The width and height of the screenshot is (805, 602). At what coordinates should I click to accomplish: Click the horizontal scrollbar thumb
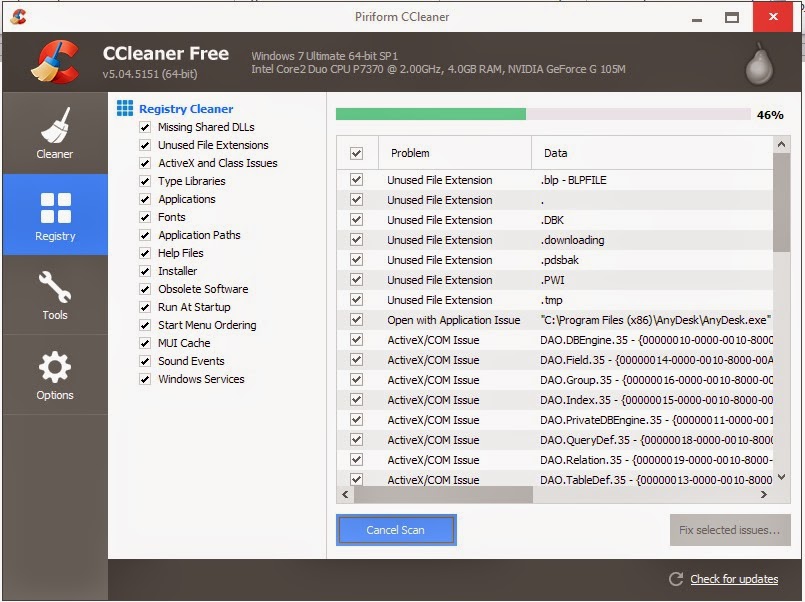coord(444,495)
